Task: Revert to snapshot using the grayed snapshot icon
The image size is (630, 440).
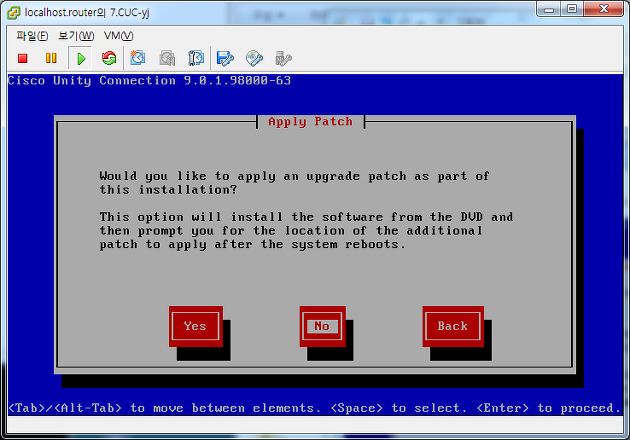Action: pyautogui.click(x=167, y=58)
